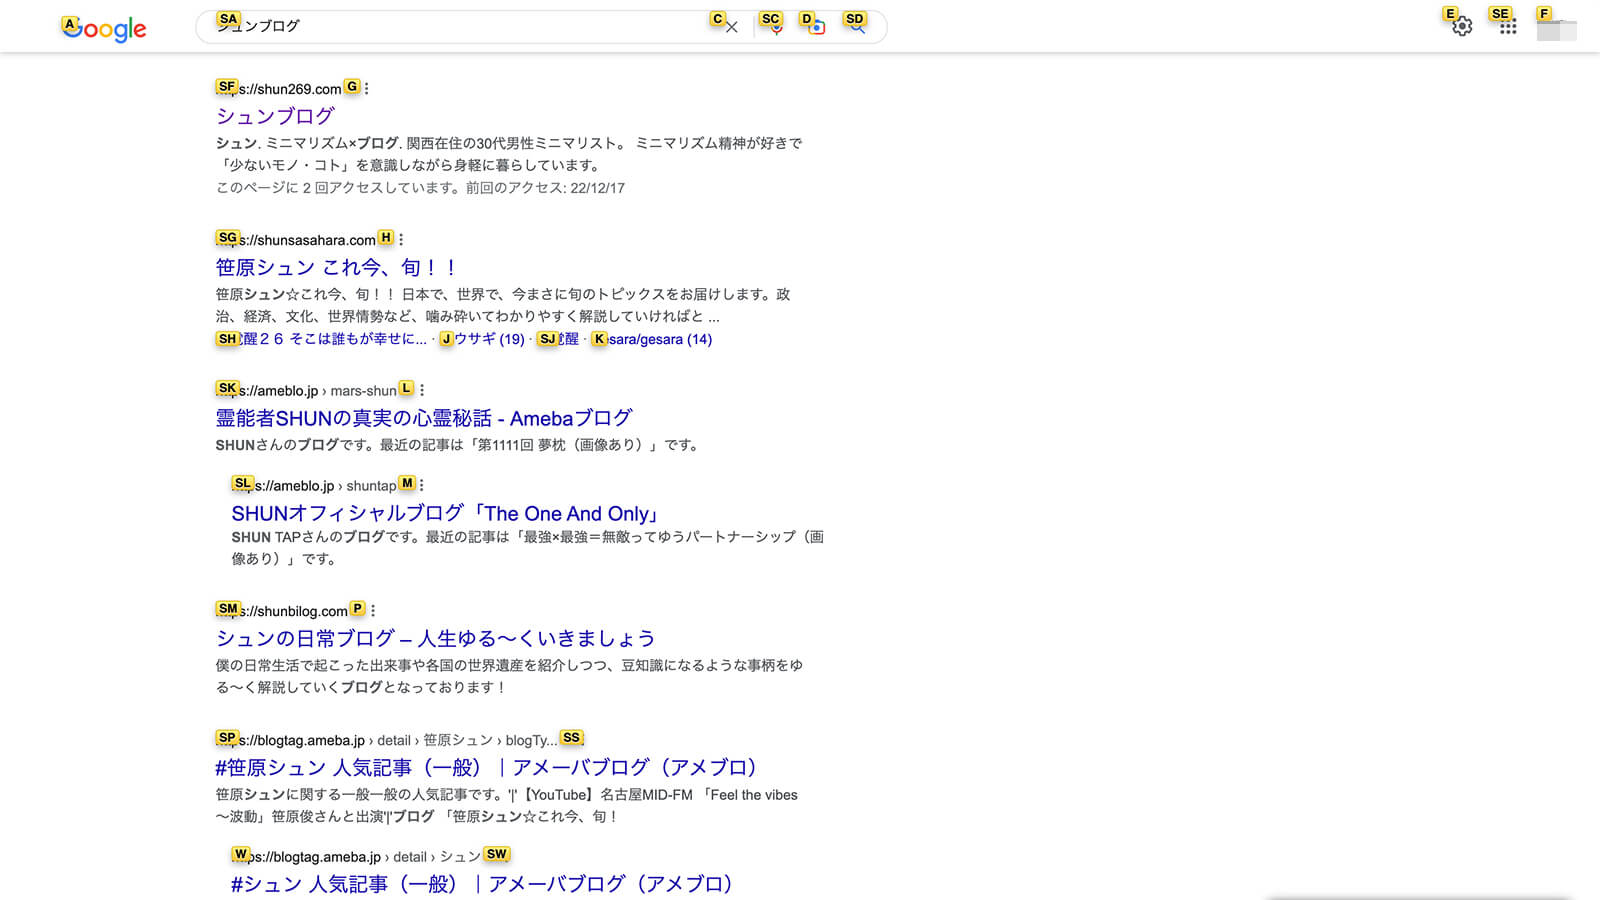Click the shunsasahara.com URL breadcrumb
This screenshot has height=900, width=1600.
(x=296, y=240)
